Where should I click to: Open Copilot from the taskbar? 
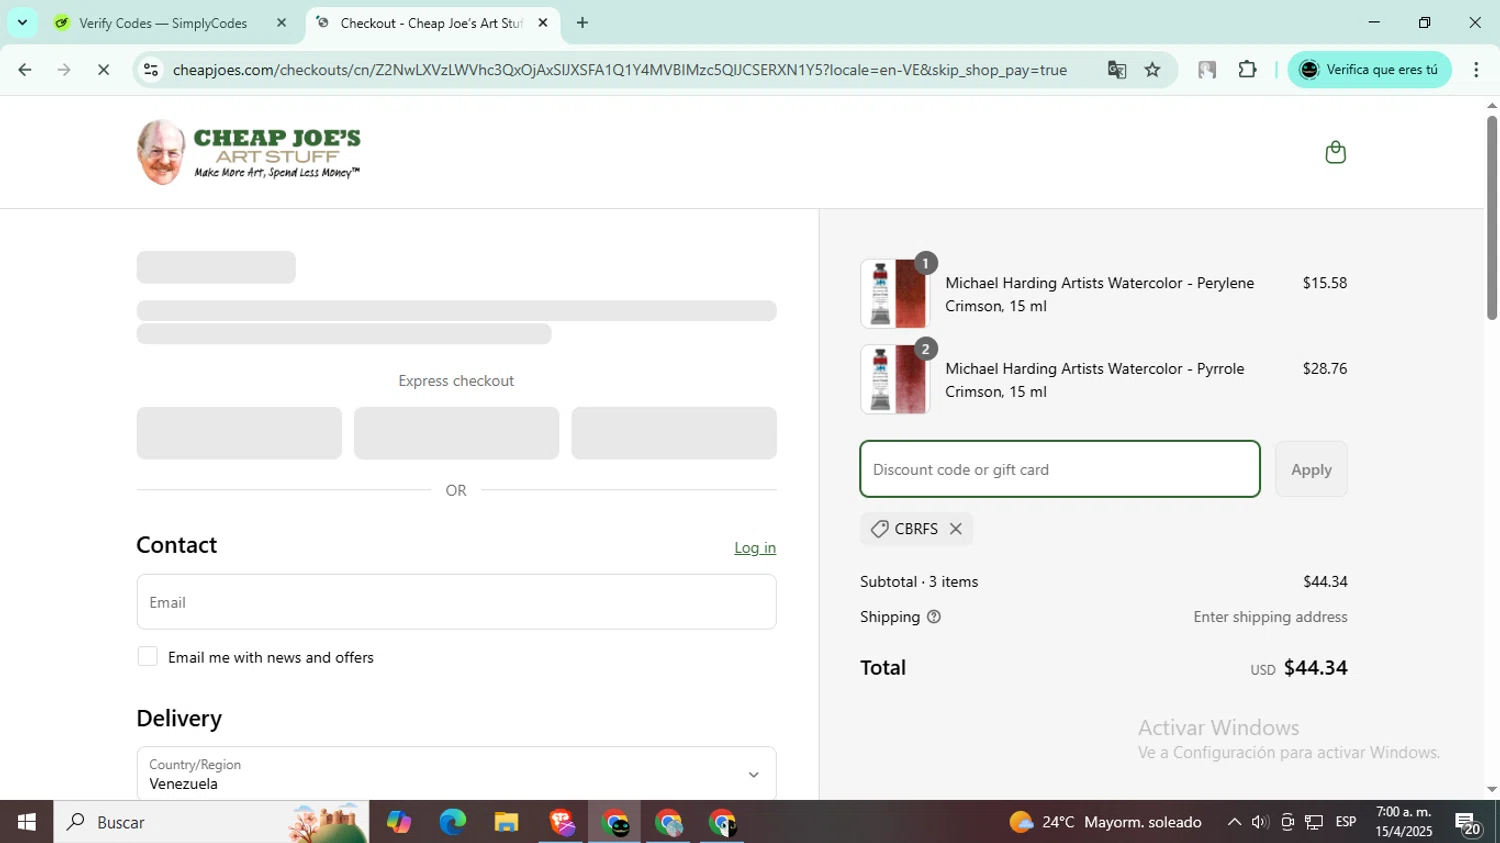coord(399,822)
